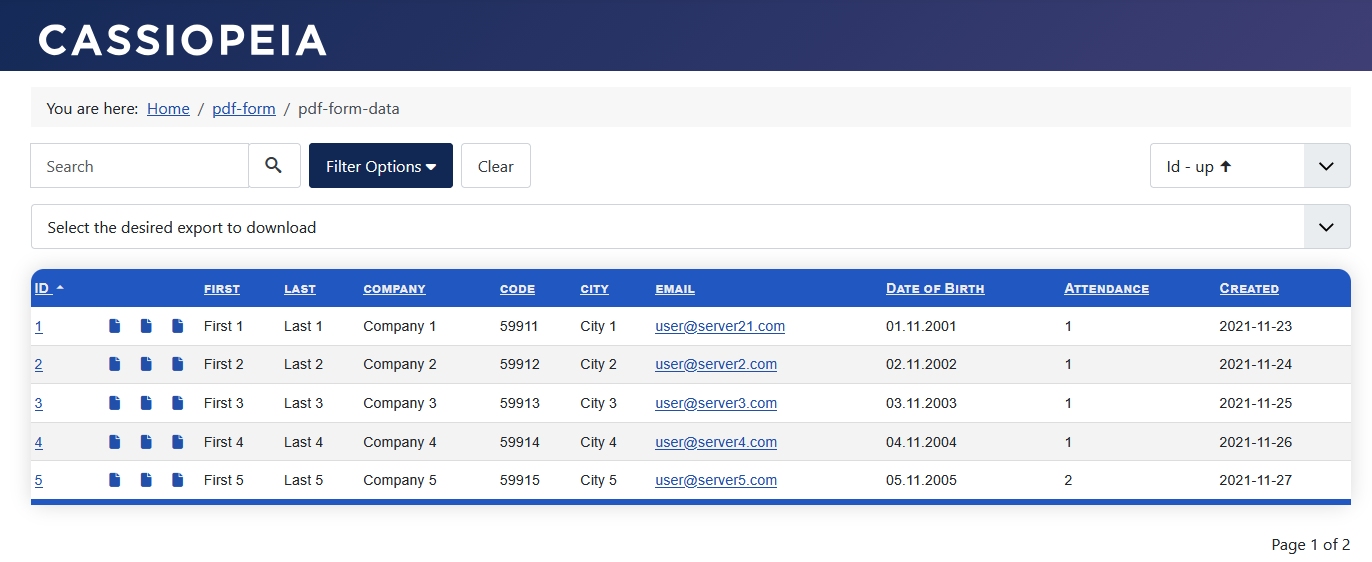Viewport: 1372px width, 562px height.
Task: Open leftmost file icon in First 3 row
Action: 115,403
